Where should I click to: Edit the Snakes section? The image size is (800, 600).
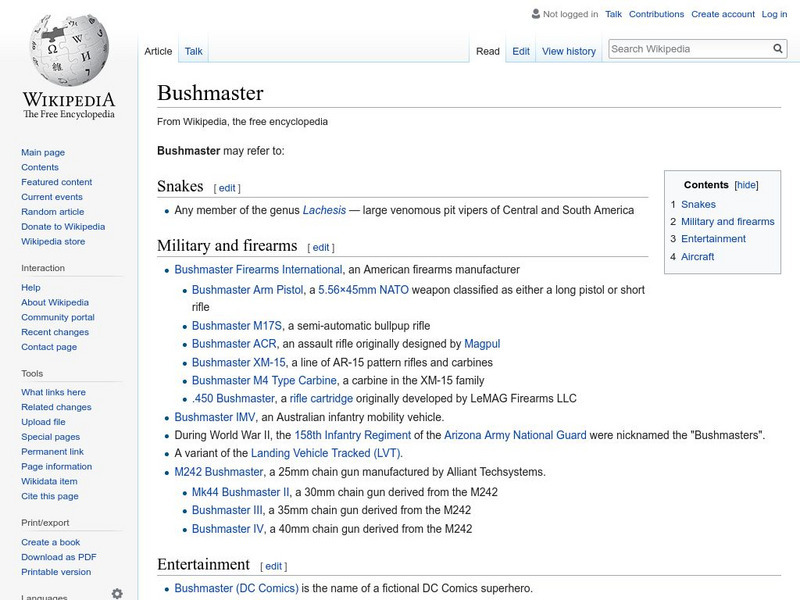pyautogui.click(x=227, y=188)
